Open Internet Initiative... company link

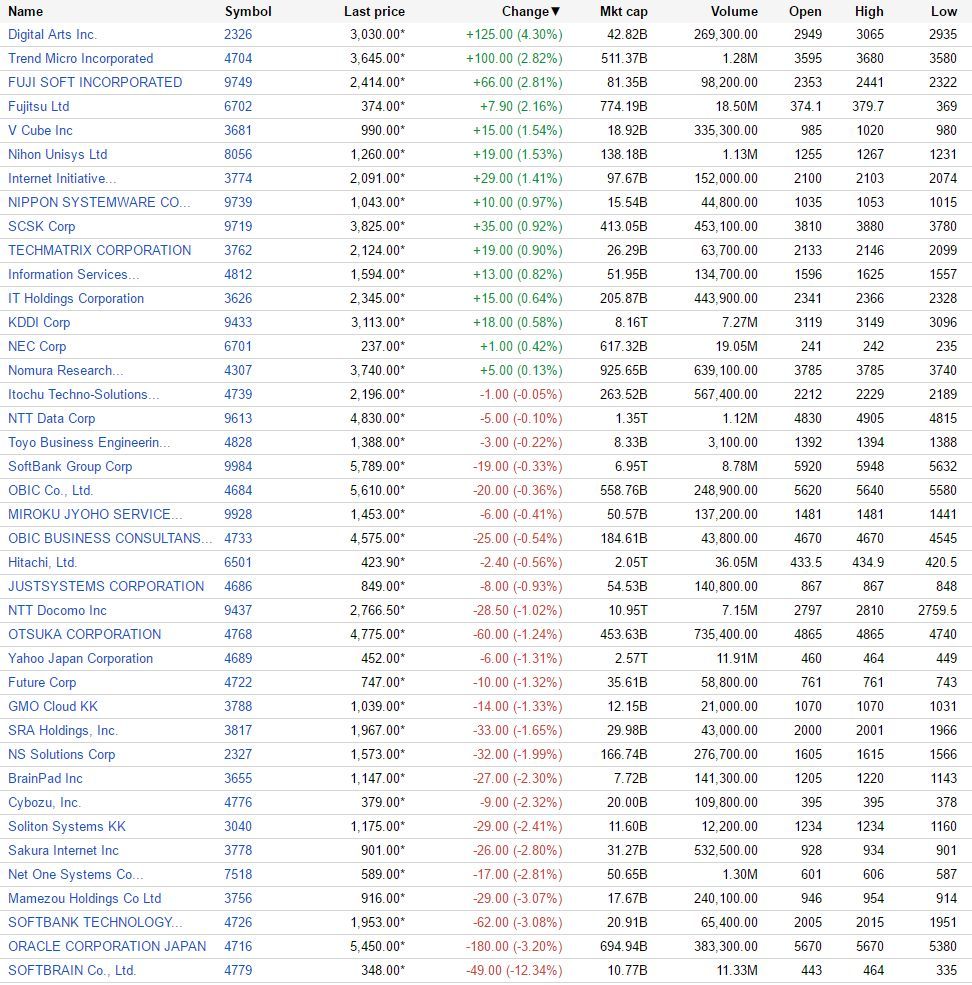click(62, 178)
